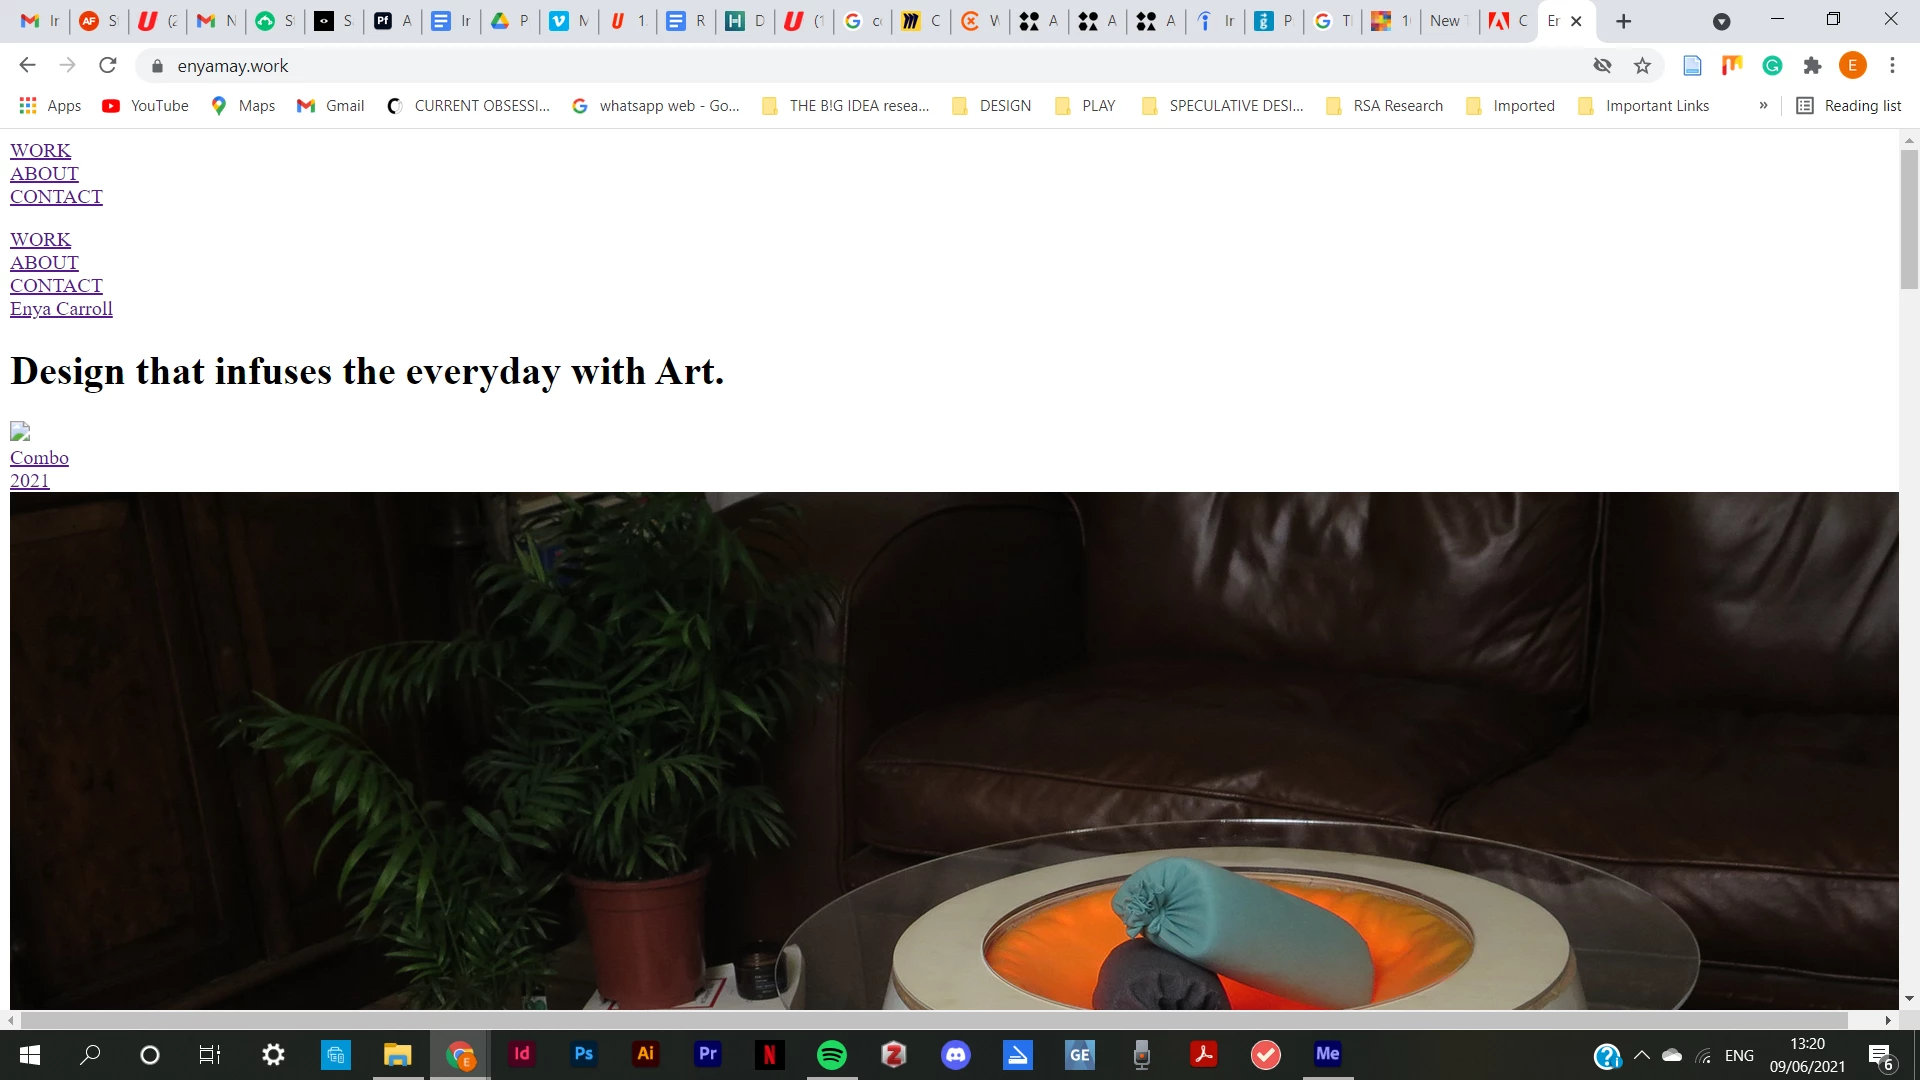Click the Grammarly extension icon
This screenshot has height=1080, width=1920.
tap(1772, 66)
